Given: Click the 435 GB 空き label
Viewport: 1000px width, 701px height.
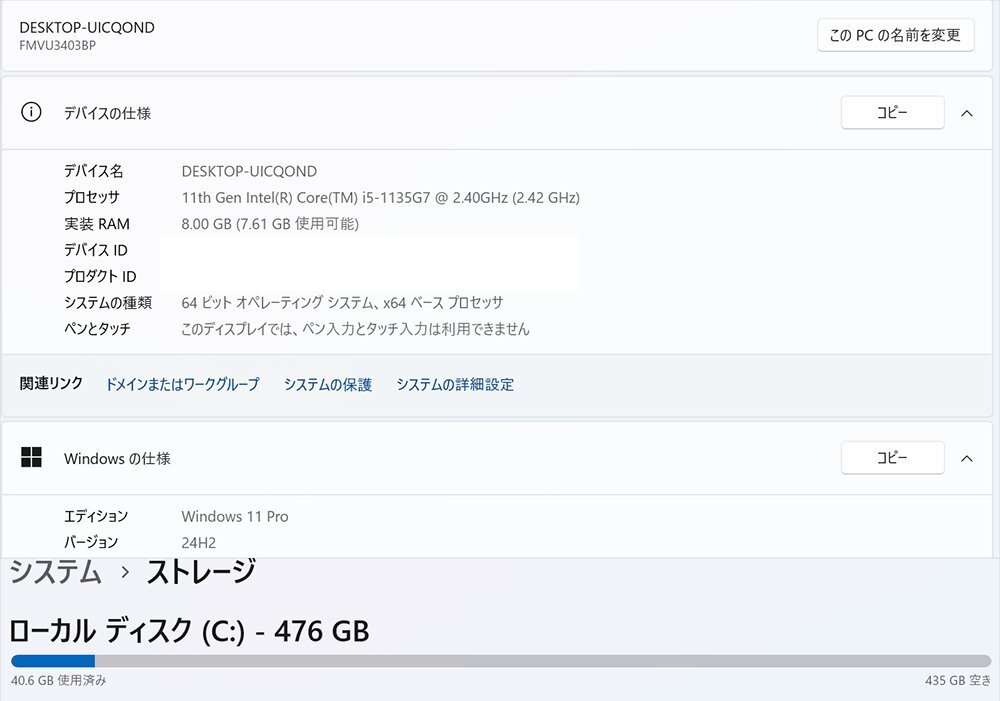Looking at the screenshot, I should (x=958, y=681).
